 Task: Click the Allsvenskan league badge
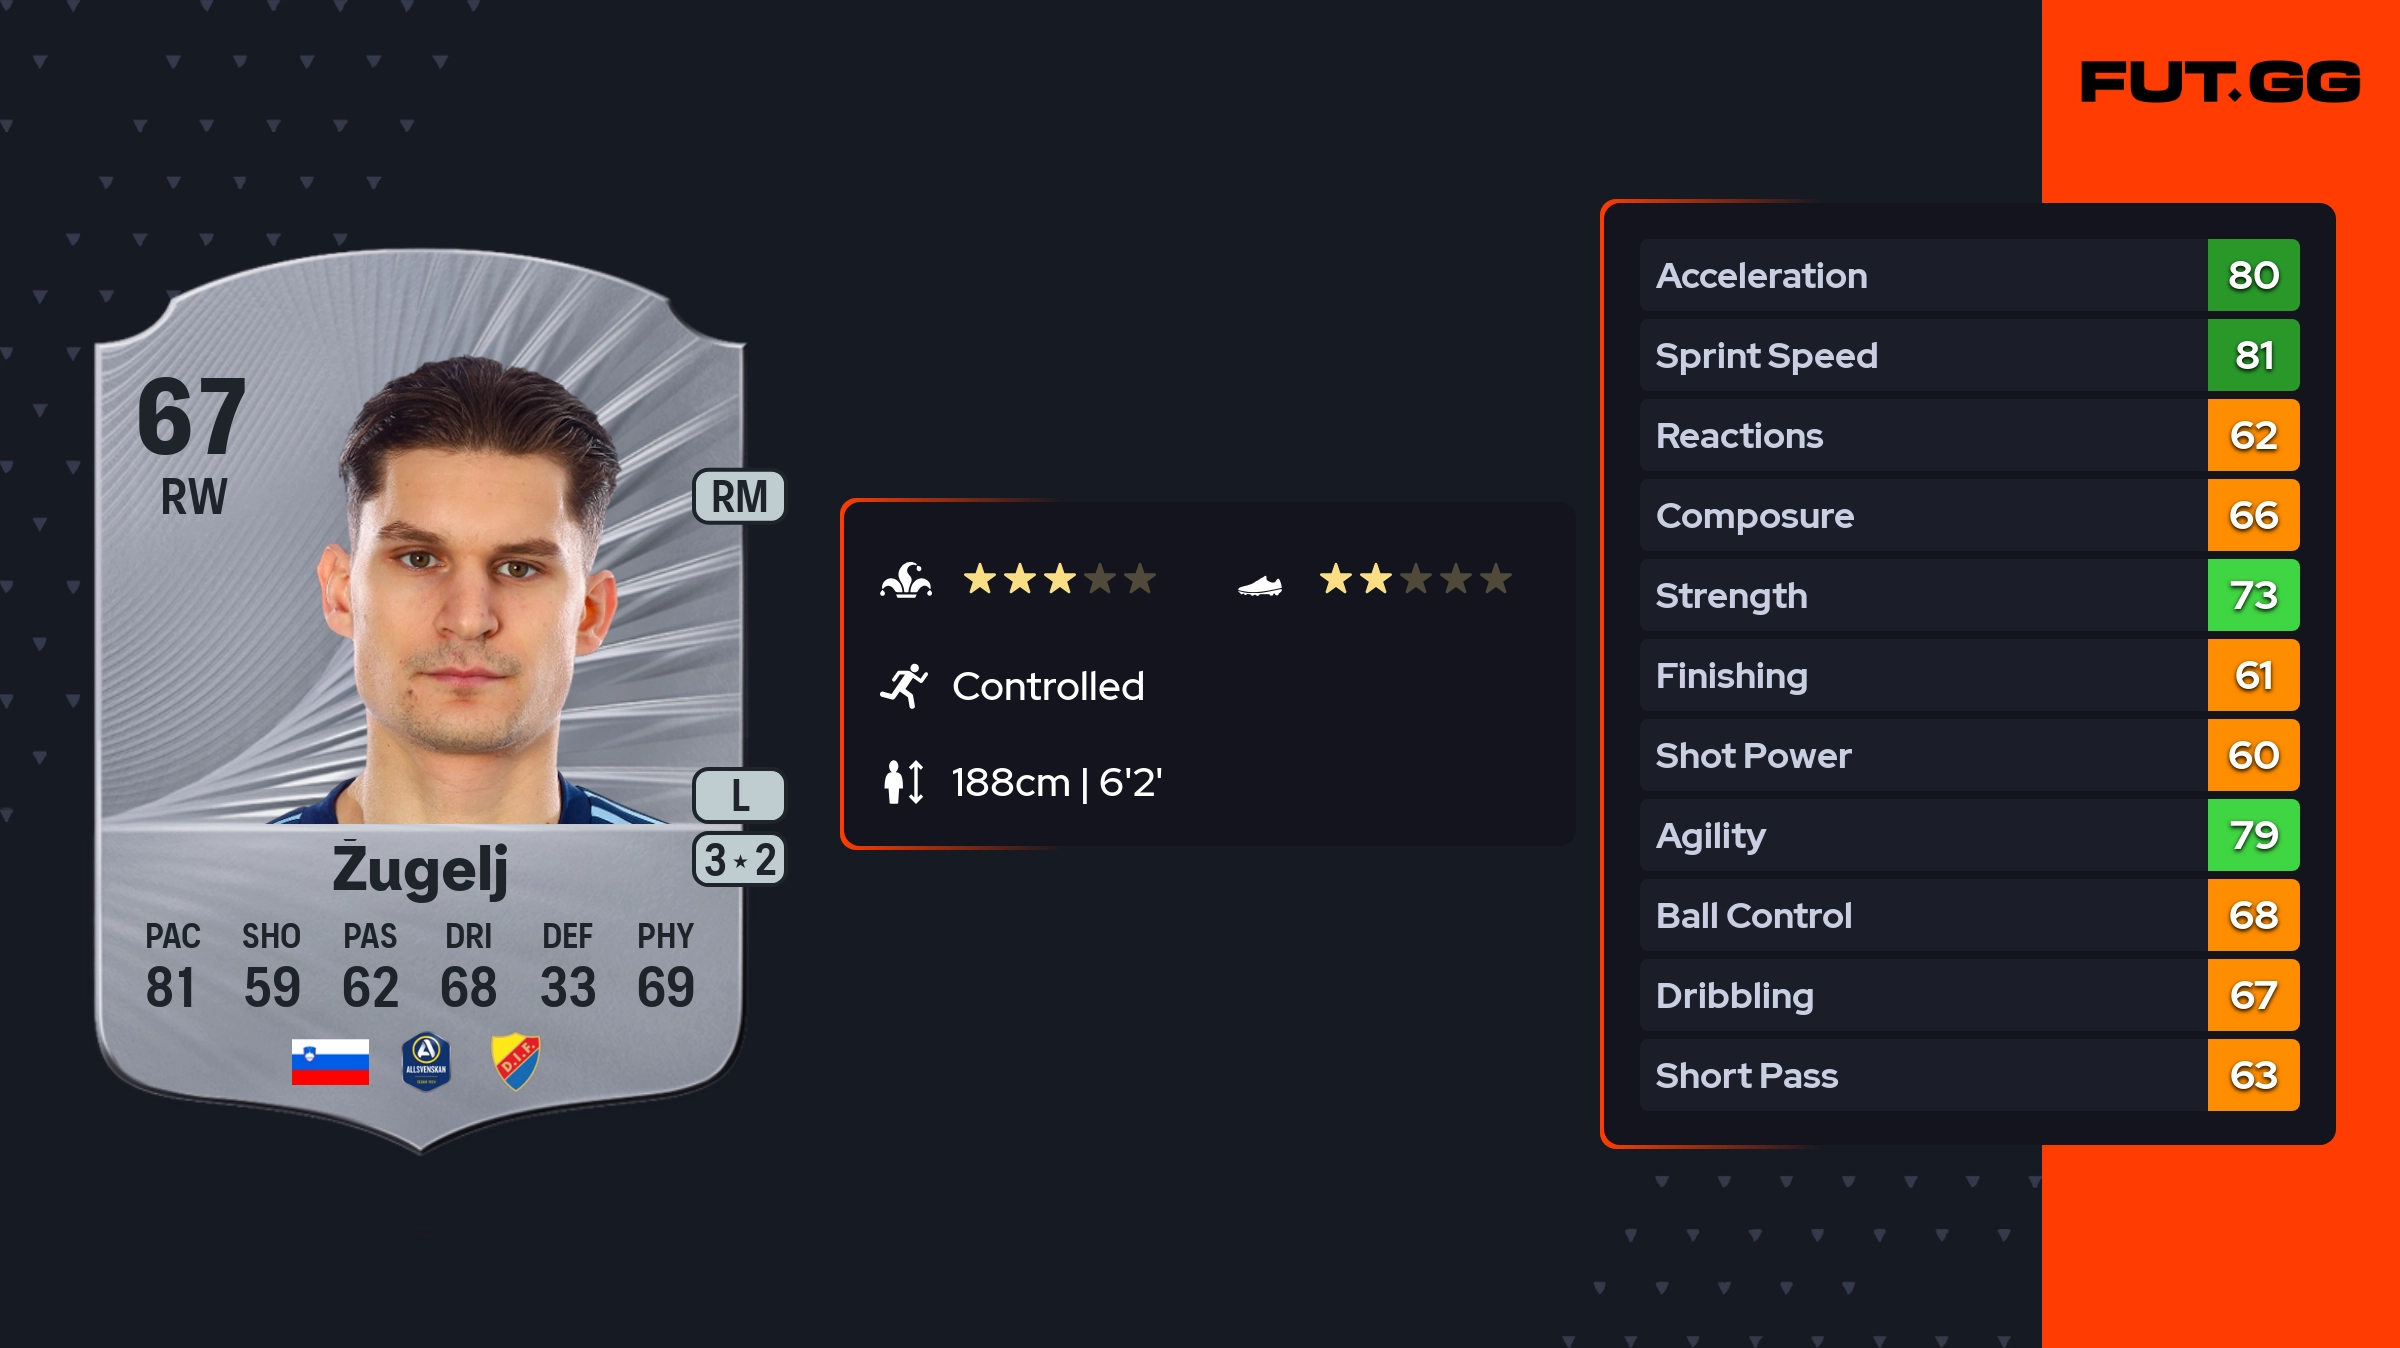pyautogui.click(x=426, y=1062)
